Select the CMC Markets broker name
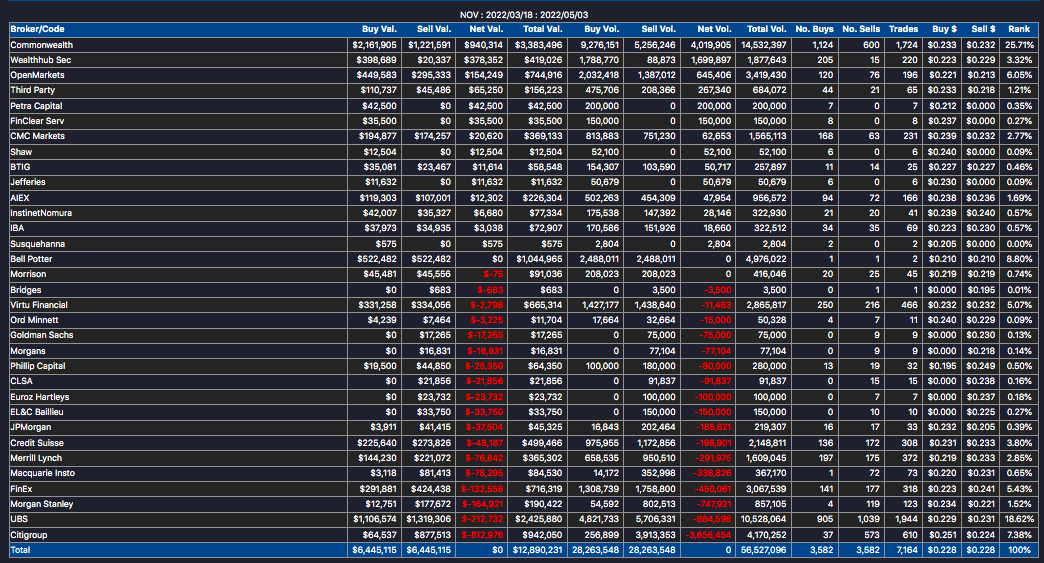This screenshot has width=1044, height=563. point(37,136)
